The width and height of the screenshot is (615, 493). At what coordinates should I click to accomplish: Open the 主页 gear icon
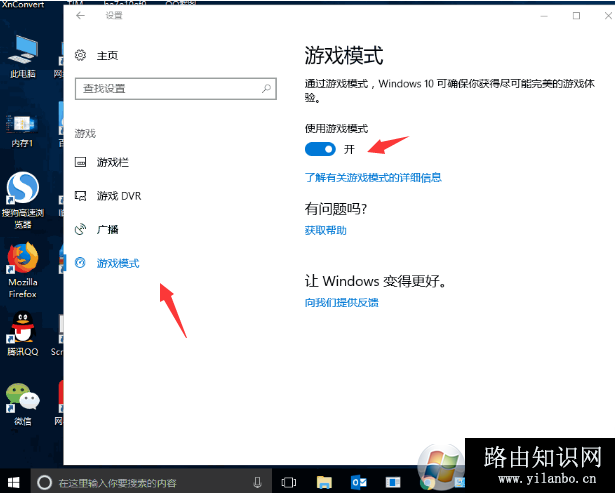tap(80, 55)
